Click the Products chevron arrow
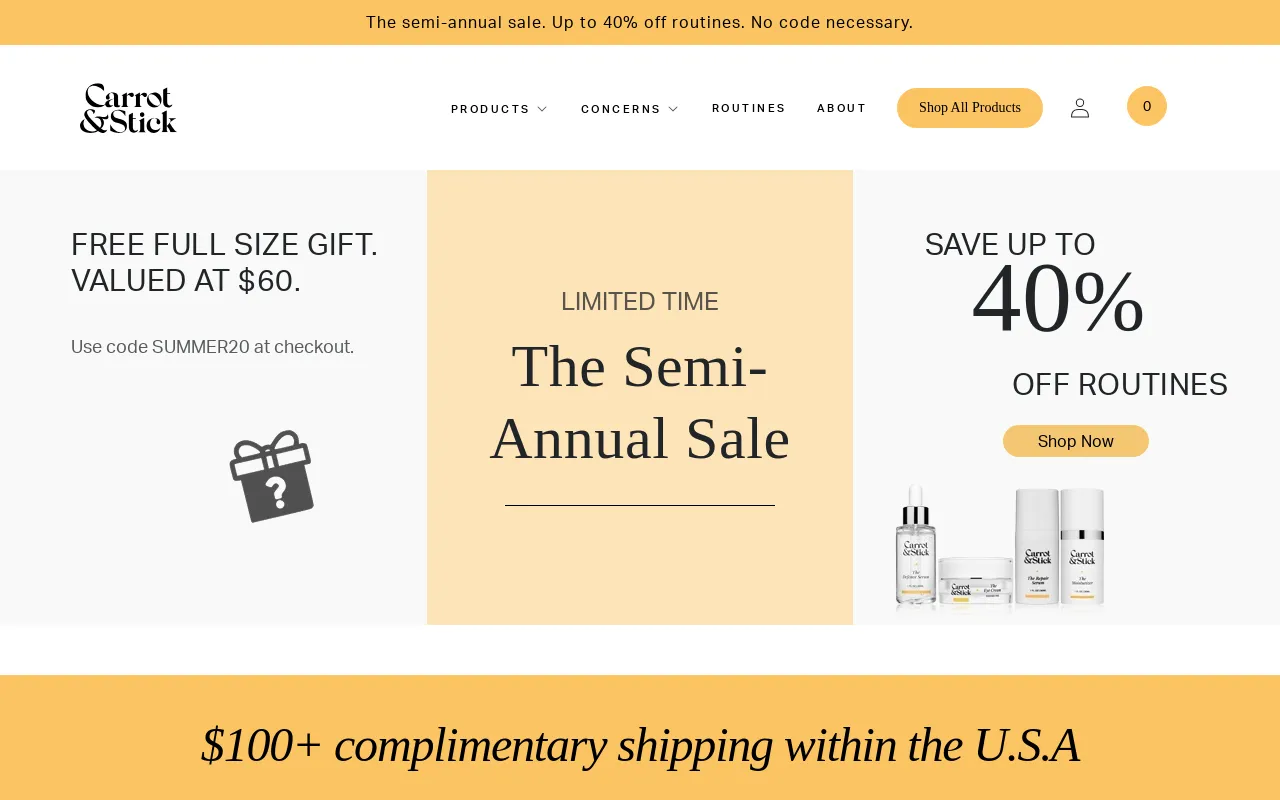The height and width of the screenshot is (800, 1280). [x=542, y=109]
